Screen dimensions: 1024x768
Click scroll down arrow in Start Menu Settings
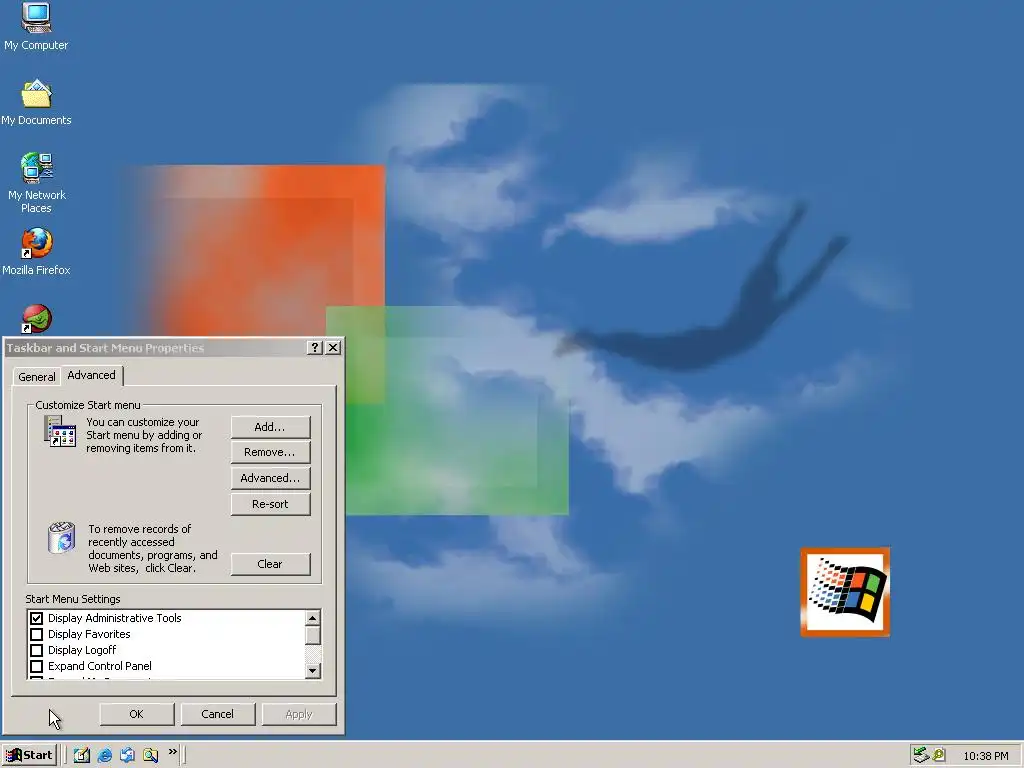pos(313,670)
